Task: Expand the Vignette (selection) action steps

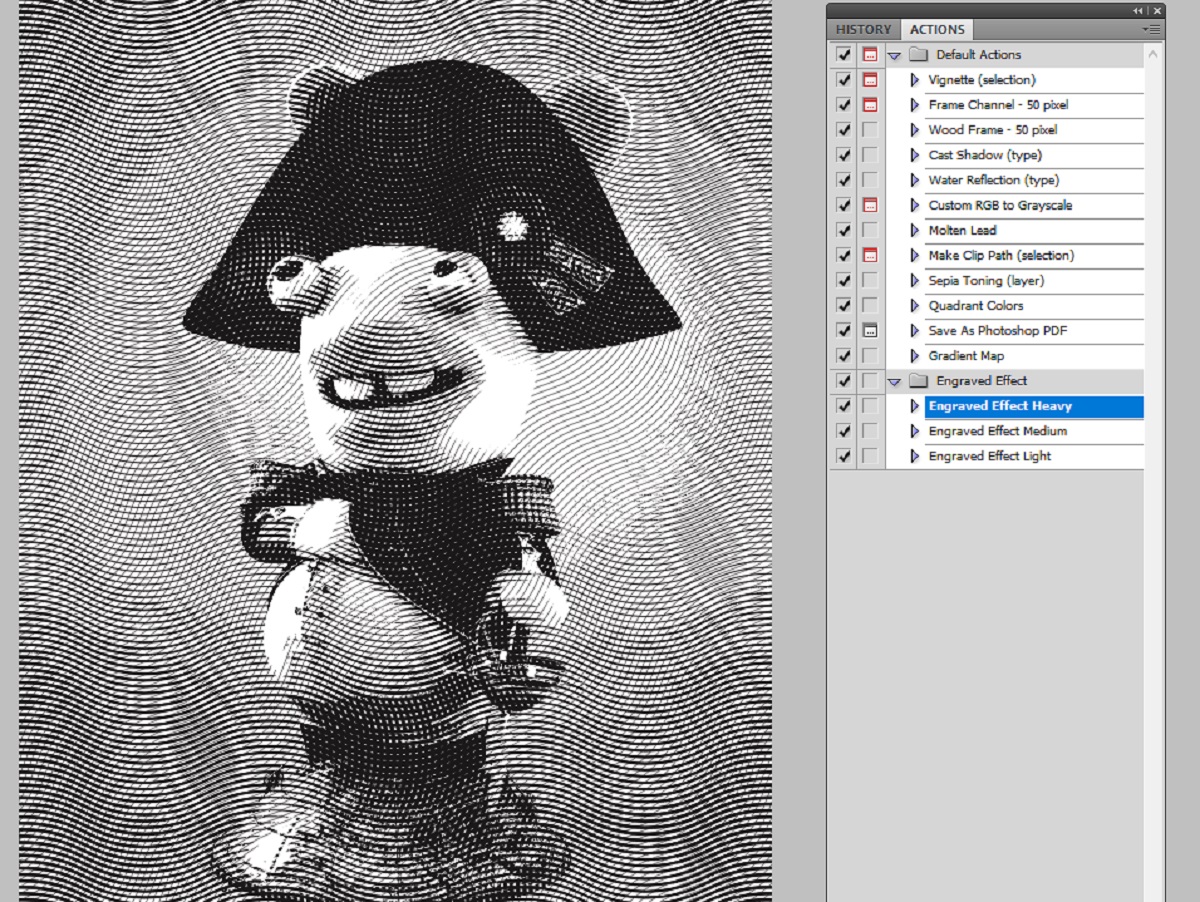Action: tap(914, 80)
